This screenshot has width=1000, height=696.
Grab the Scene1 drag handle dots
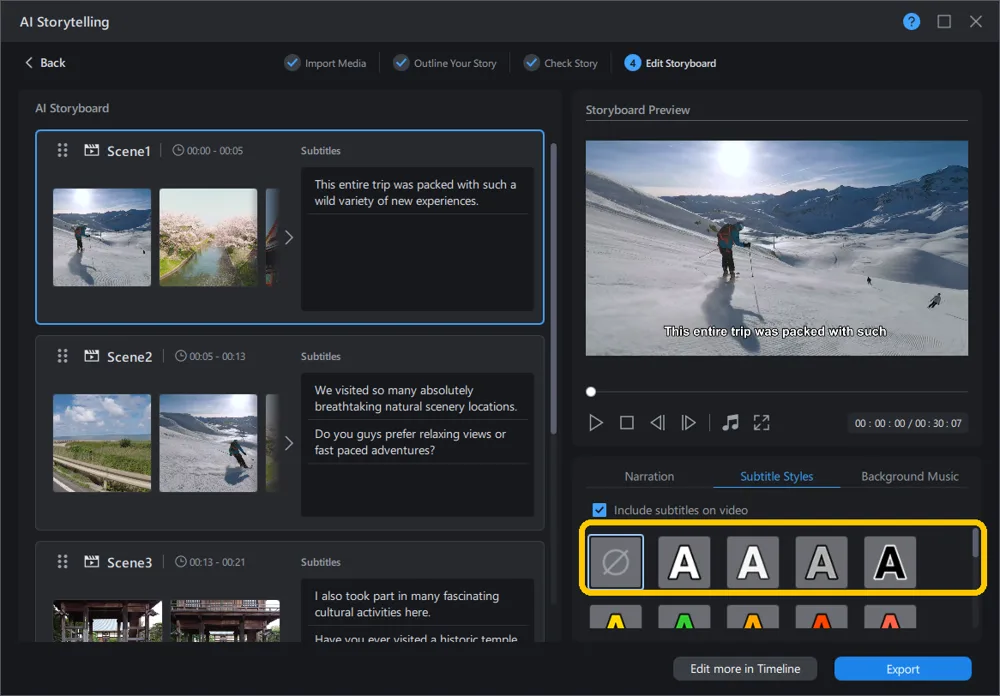coord(62,150)
